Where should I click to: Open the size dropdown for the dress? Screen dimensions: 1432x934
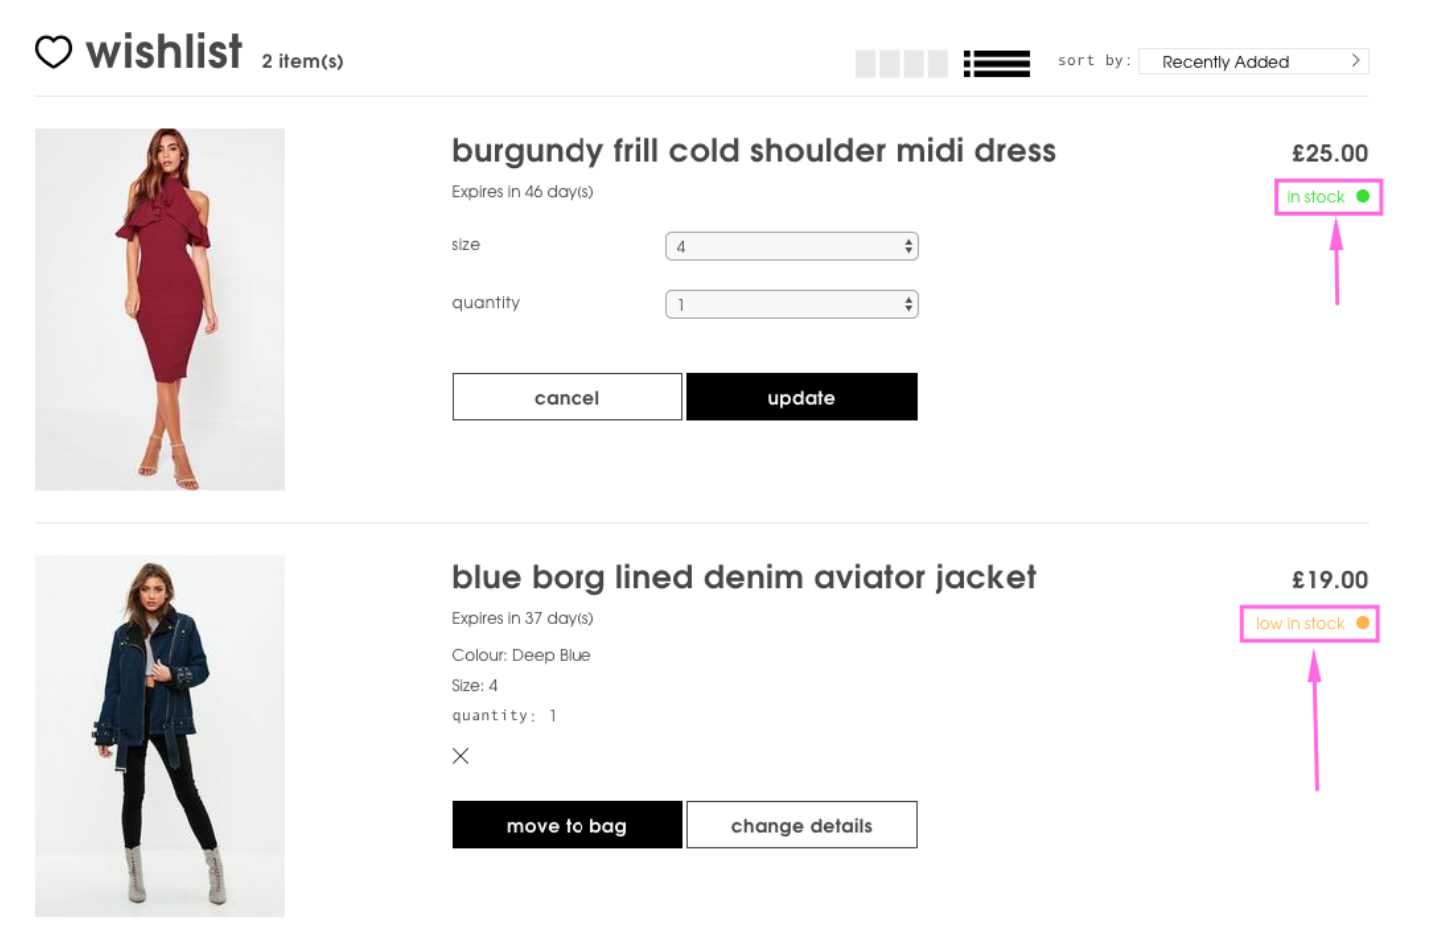(x=791, y=246)
